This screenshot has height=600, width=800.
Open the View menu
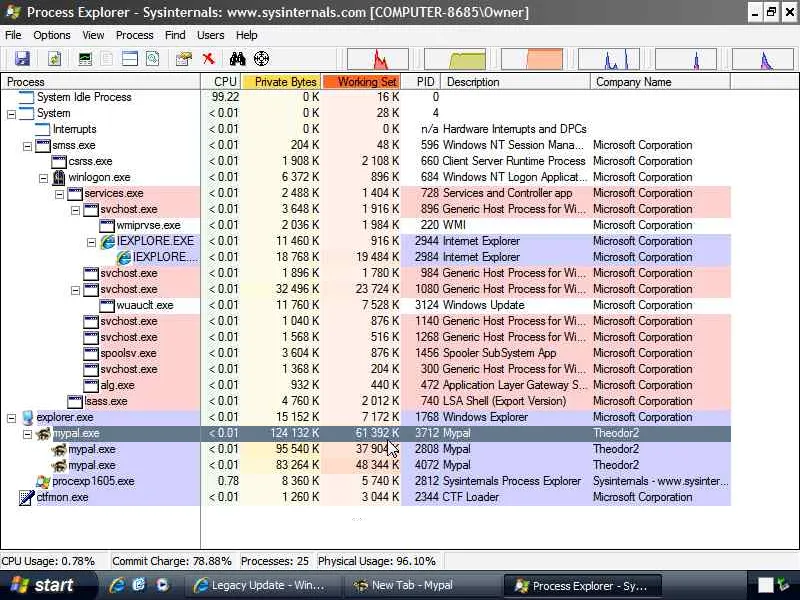pos(93,35)
